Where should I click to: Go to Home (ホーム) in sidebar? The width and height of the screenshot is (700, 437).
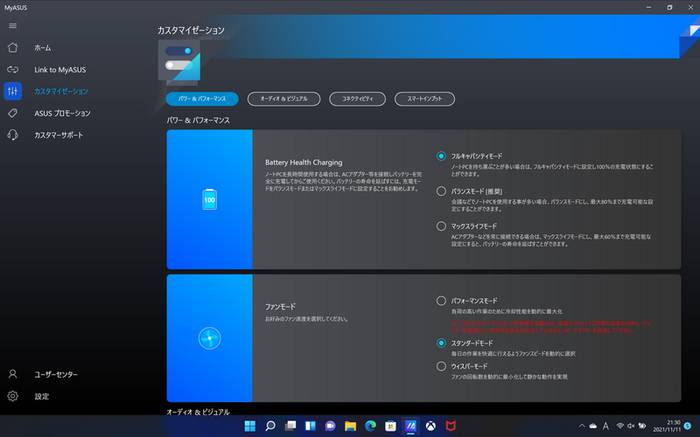pyautogui.click(x=42, y=48)
